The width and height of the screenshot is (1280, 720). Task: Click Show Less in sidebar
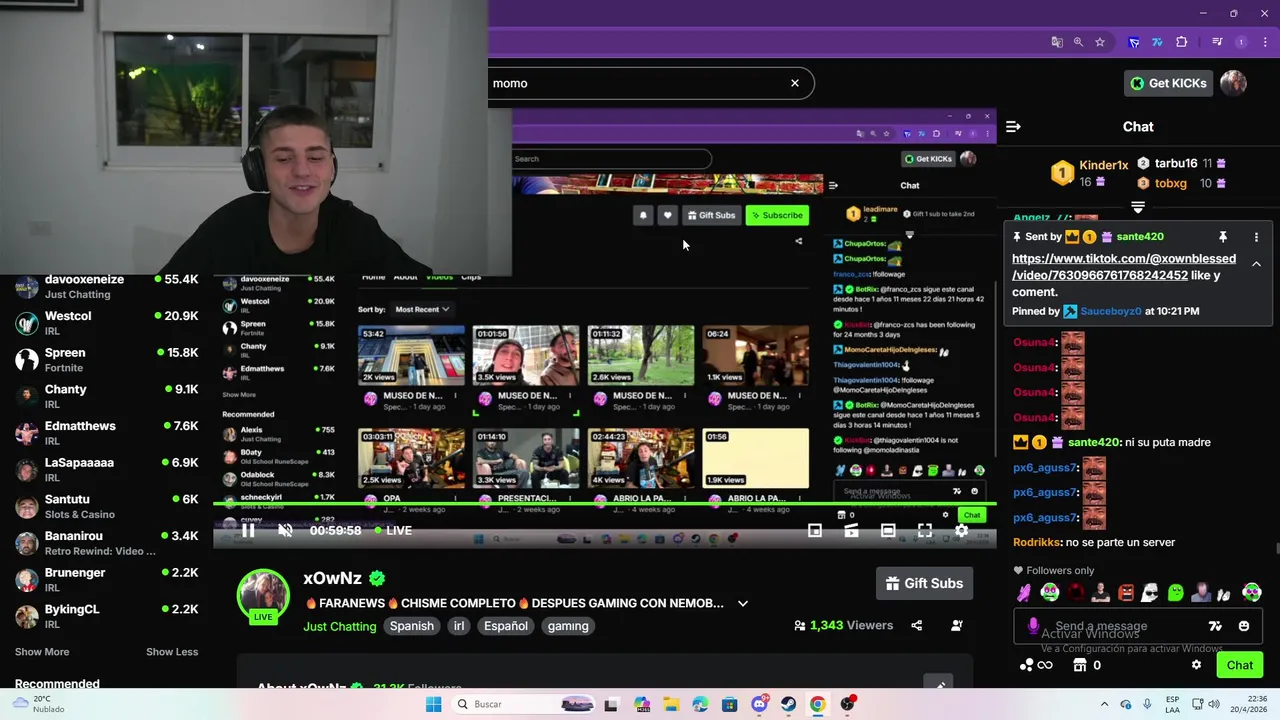pyautogui.click(x=172, y=652)
